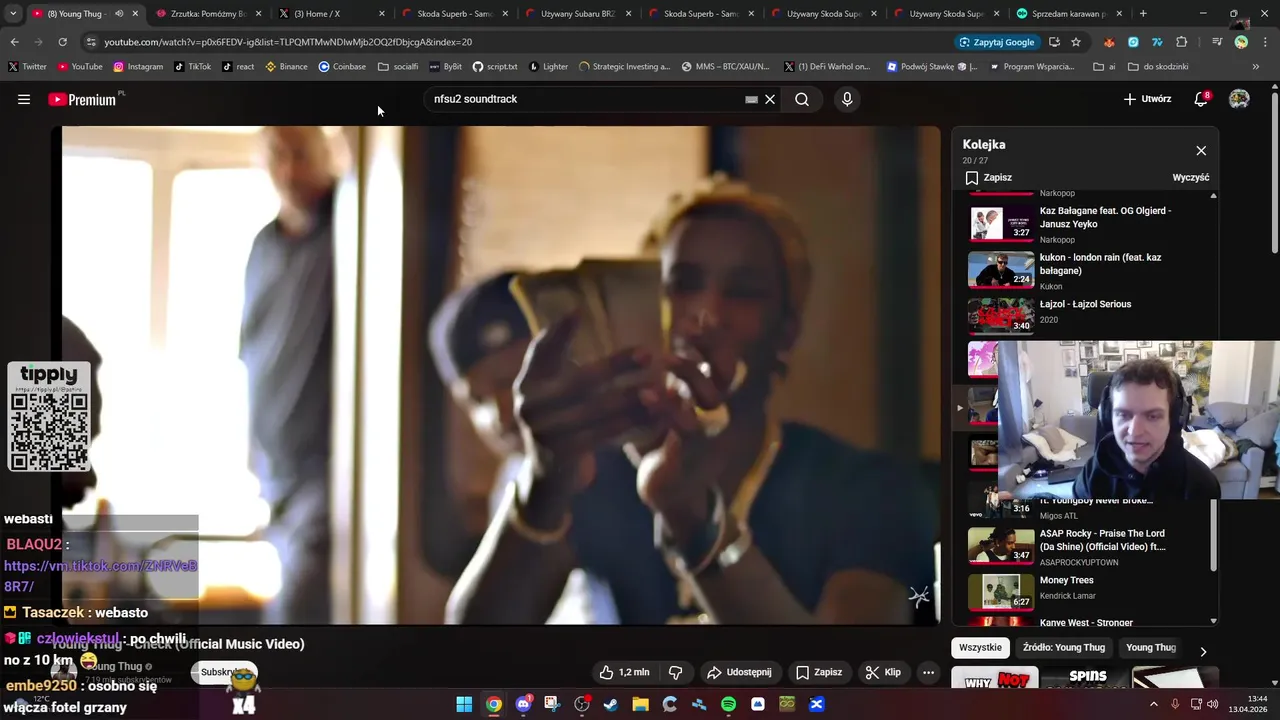
Task: Dislike the Young Thug video
Action: click(x=675, y=672)
